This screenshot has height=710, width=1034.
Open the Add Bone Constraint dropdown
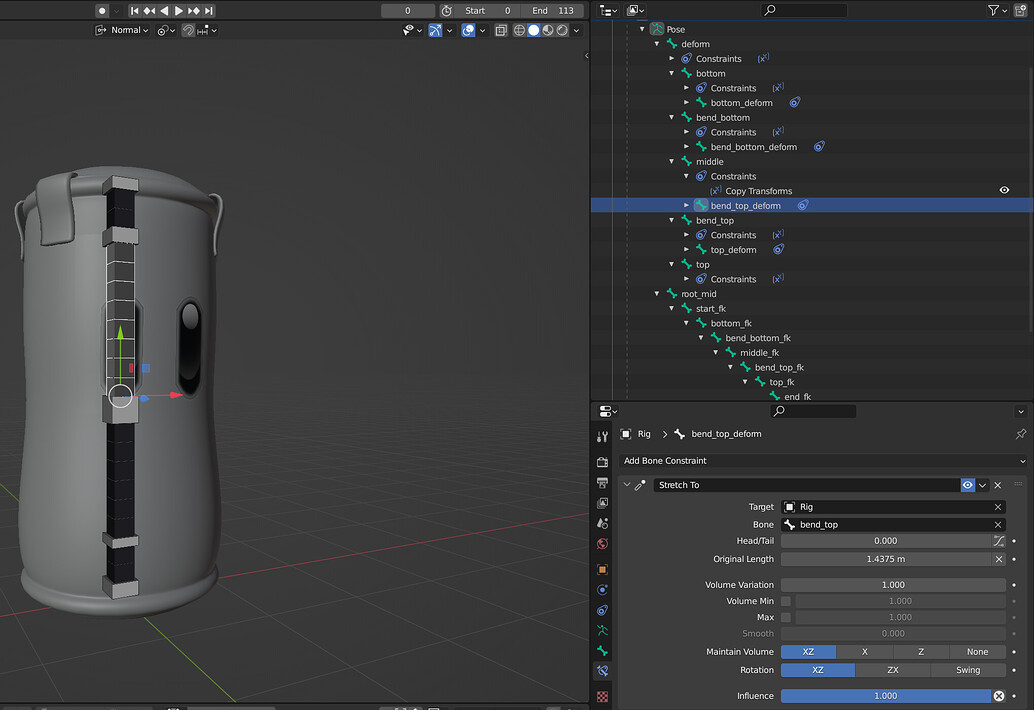[x=824, y=461]
